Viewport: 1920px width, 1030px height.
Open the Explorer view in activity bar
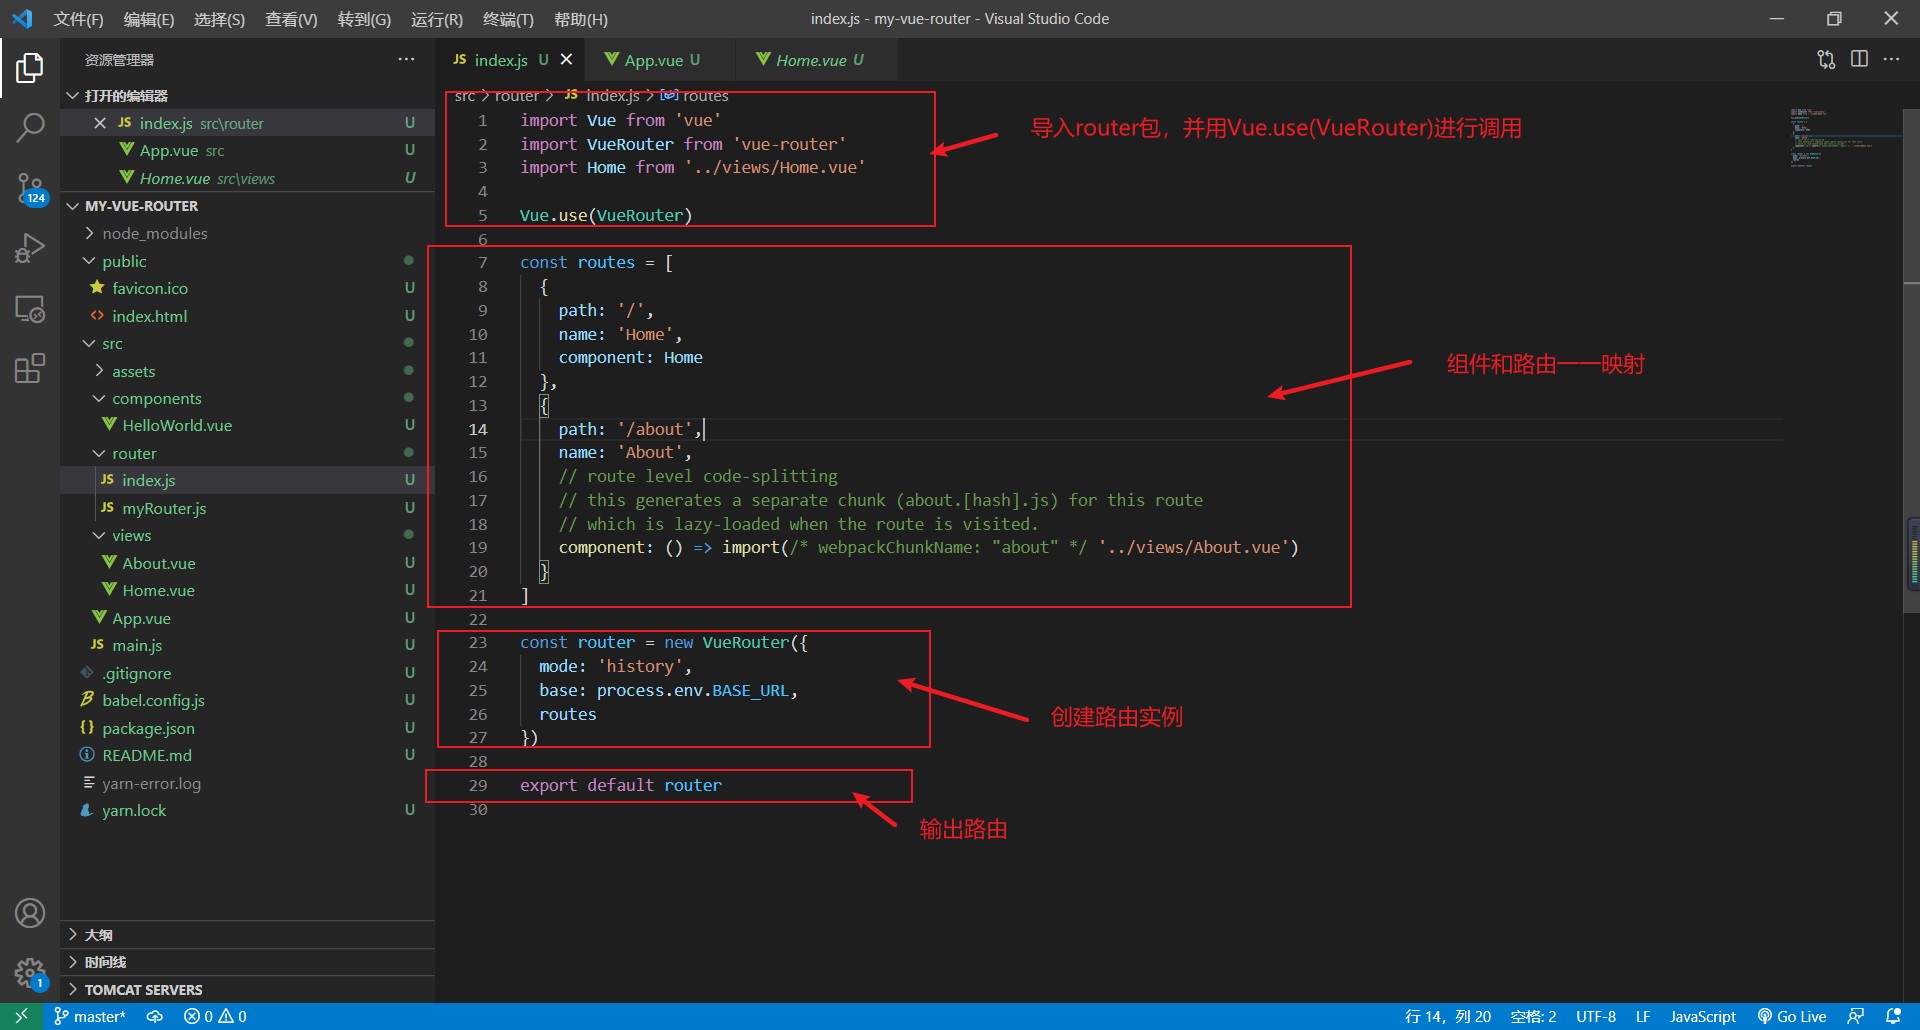coord(30,68)
